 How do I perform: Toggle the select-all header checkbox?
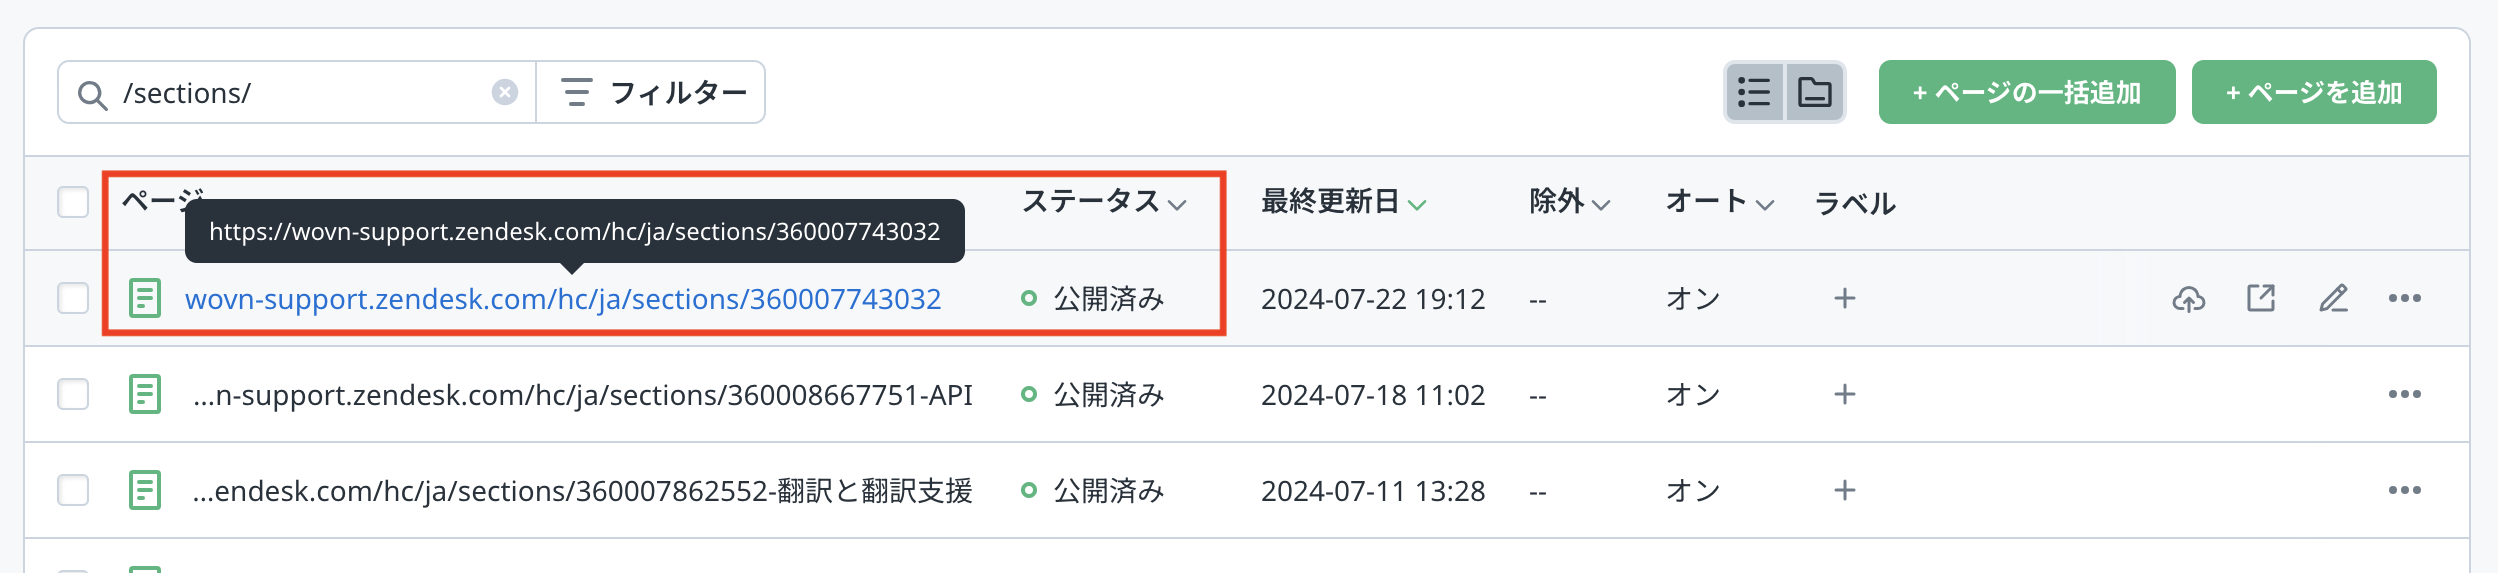click(73, 202)
